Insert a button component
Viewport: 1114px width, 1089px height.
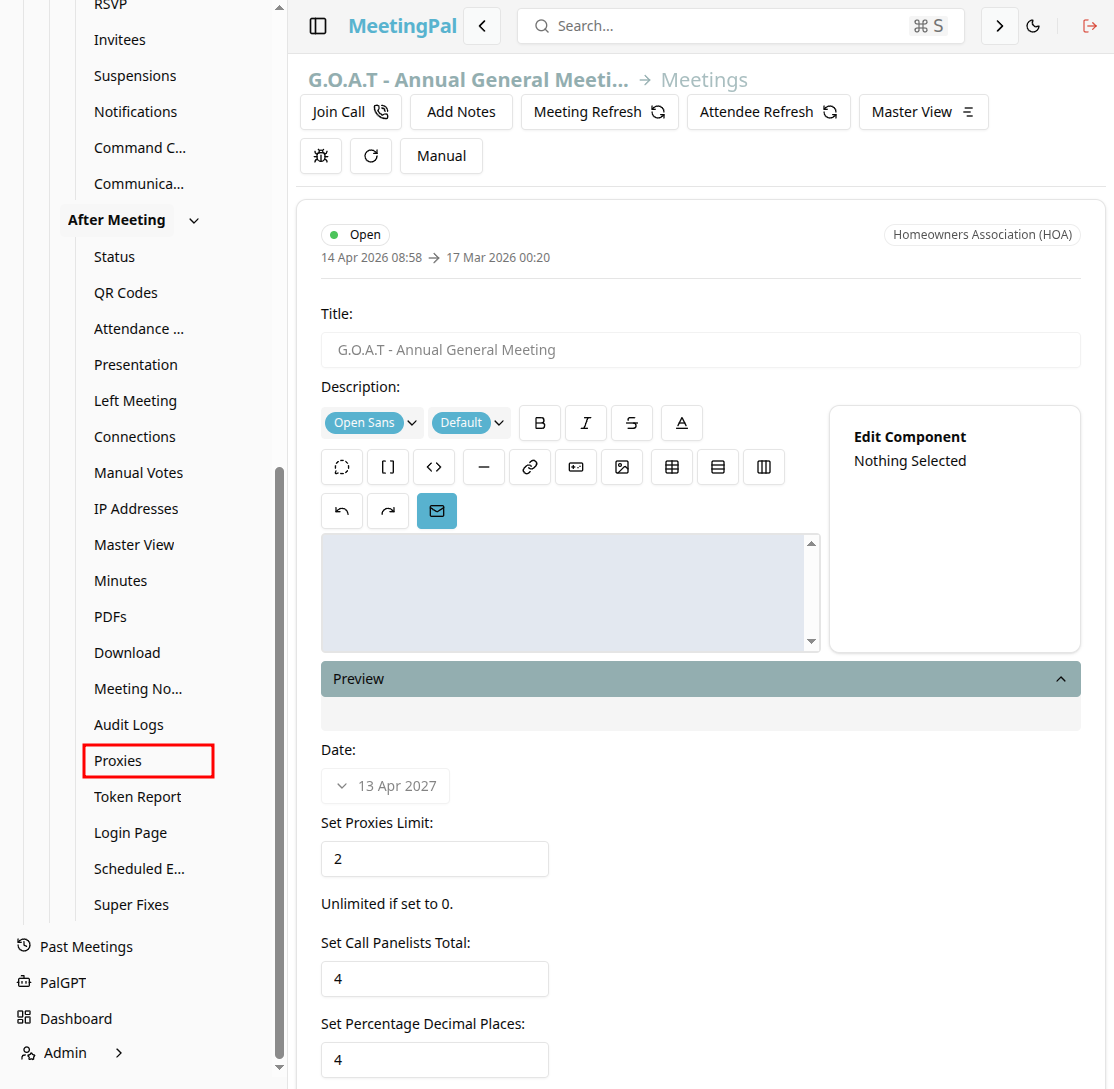coord(576,467)
